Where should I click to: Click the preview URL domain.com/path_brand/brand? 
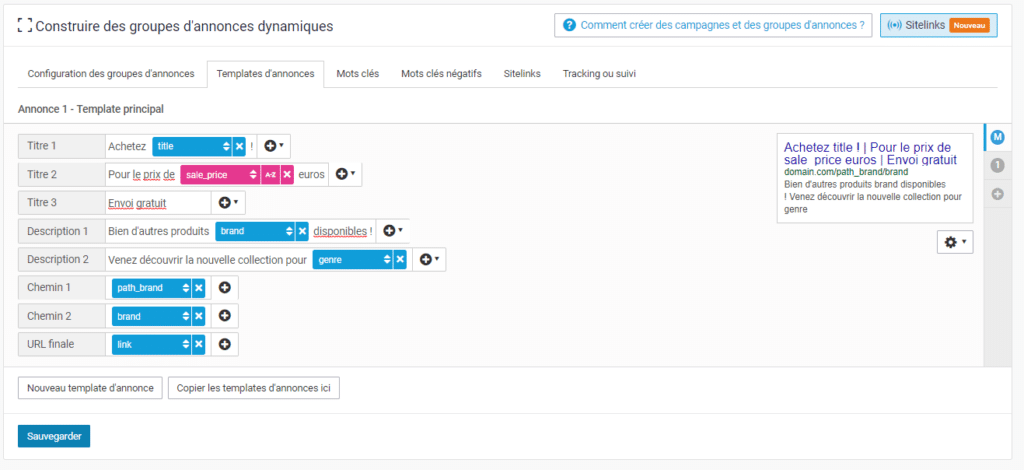click(846, 172)
